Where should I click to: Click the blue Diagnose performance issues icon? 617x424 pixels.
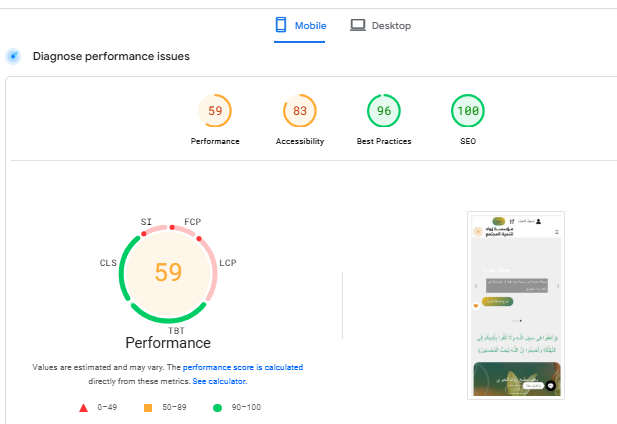pyautogui.click(x=14, y=56)
